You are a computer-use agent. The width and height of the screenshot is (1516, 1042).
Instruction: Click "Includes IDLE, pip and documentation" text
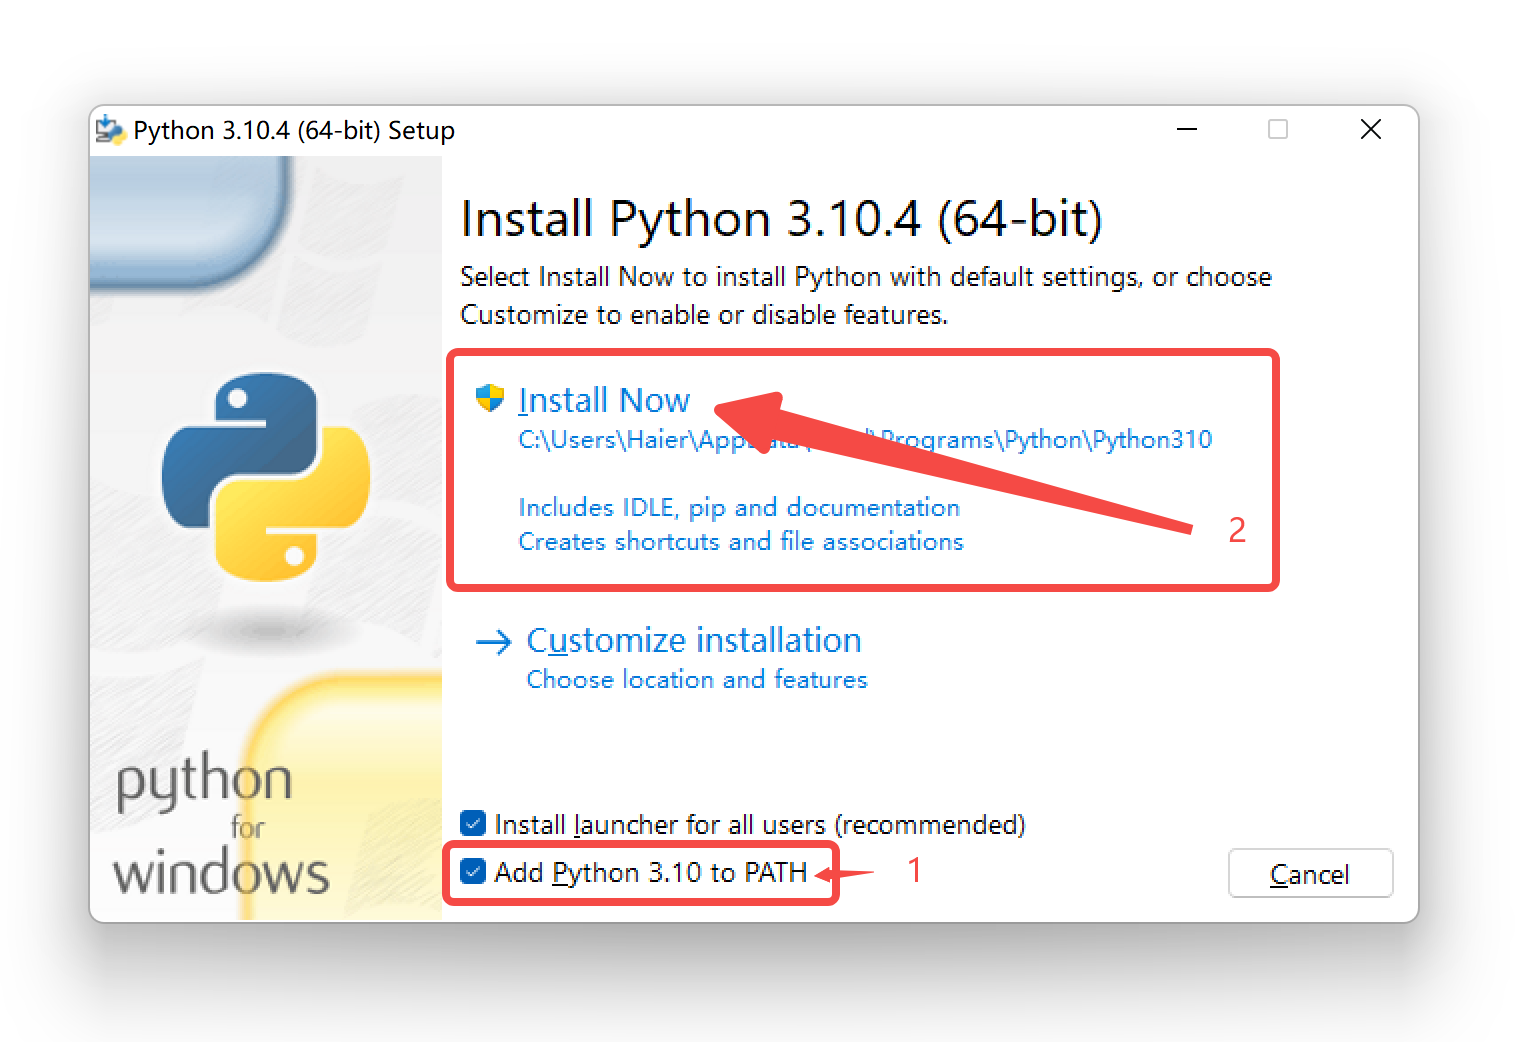click(x=738, y=508)
